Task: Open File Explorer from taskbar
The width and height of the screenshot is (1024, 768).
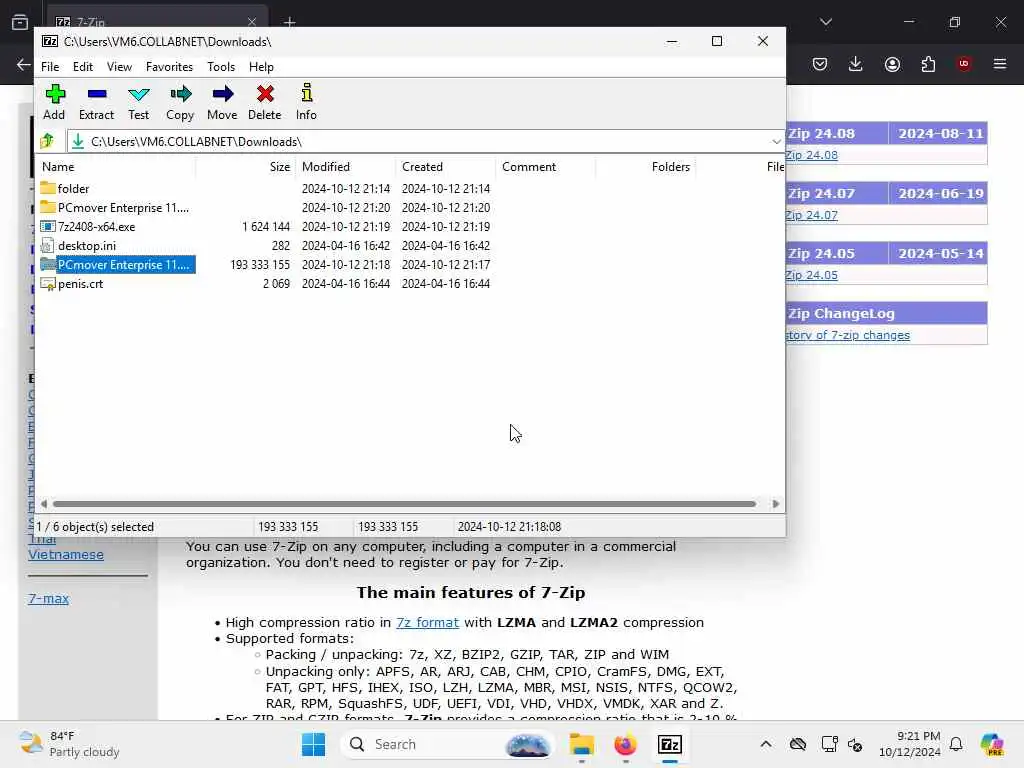Action: tap(581, 744)
